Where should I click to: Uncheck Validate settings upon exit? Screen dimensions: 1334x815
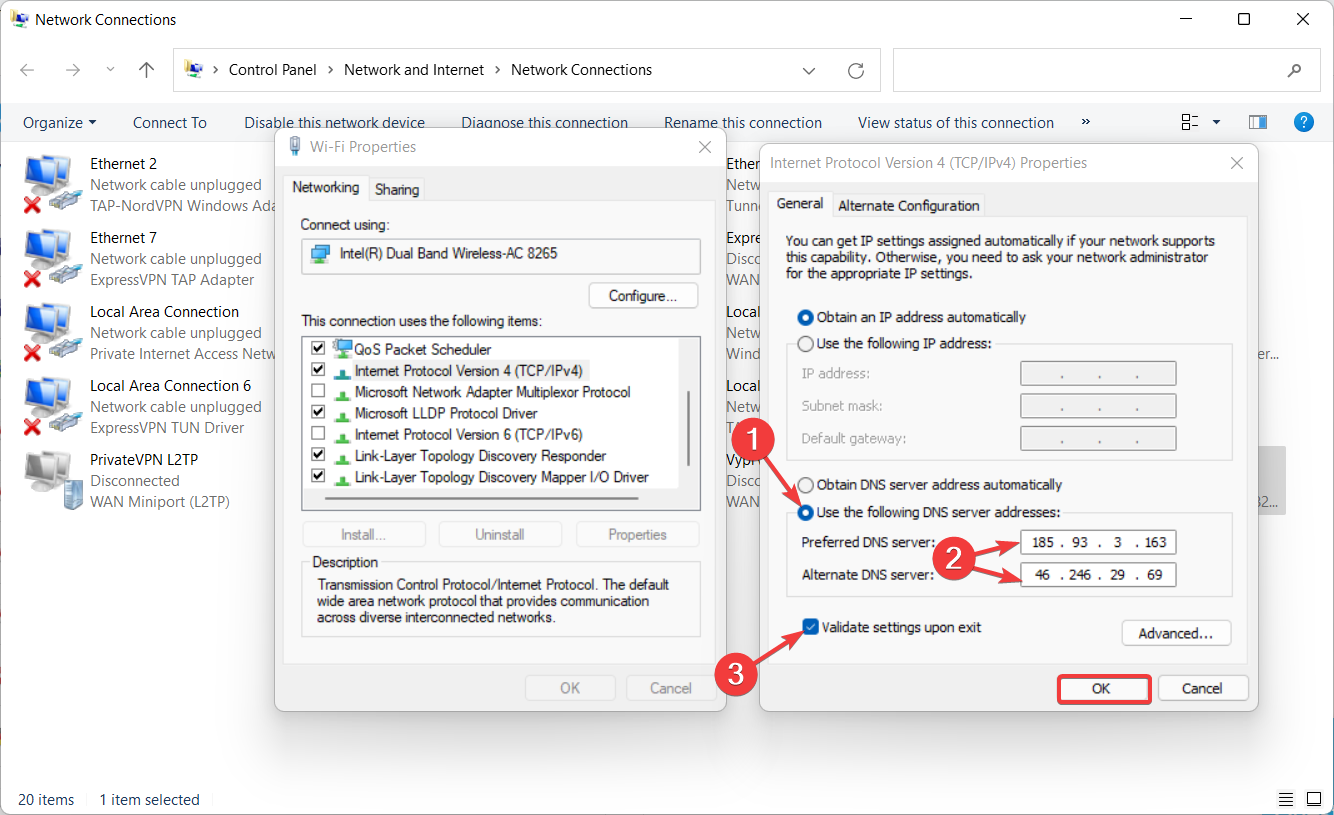(811, 628)
